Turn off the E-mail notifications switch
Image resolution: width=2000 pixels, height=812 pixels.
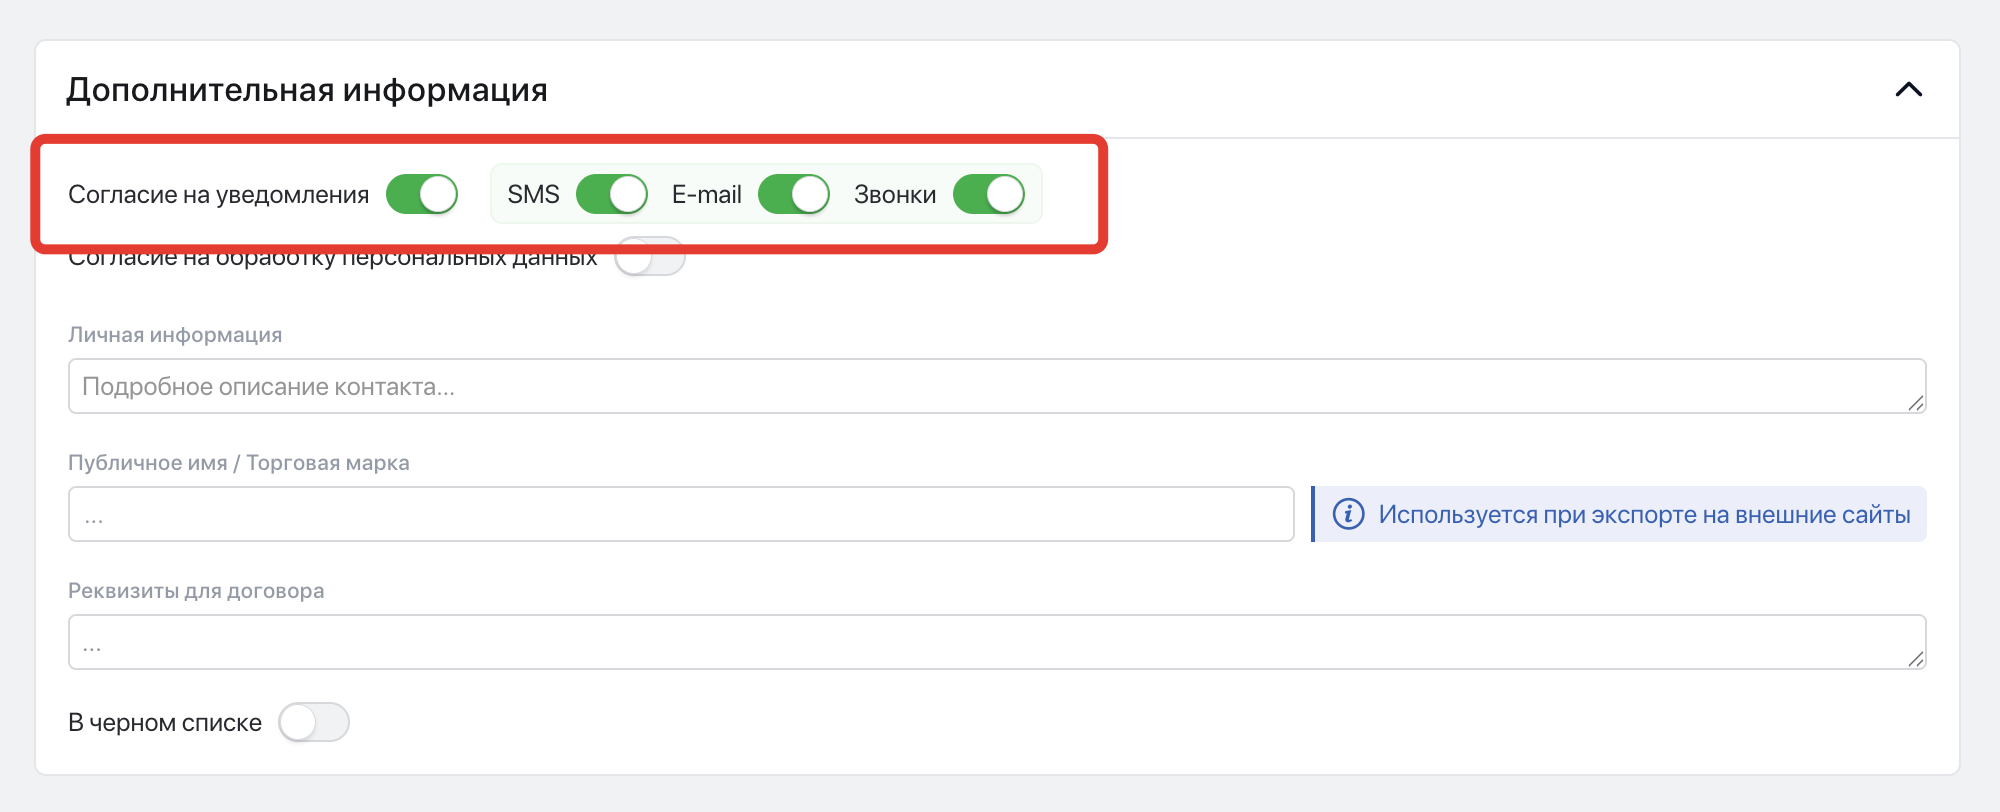pyautogui.click(x=794, y=194)
